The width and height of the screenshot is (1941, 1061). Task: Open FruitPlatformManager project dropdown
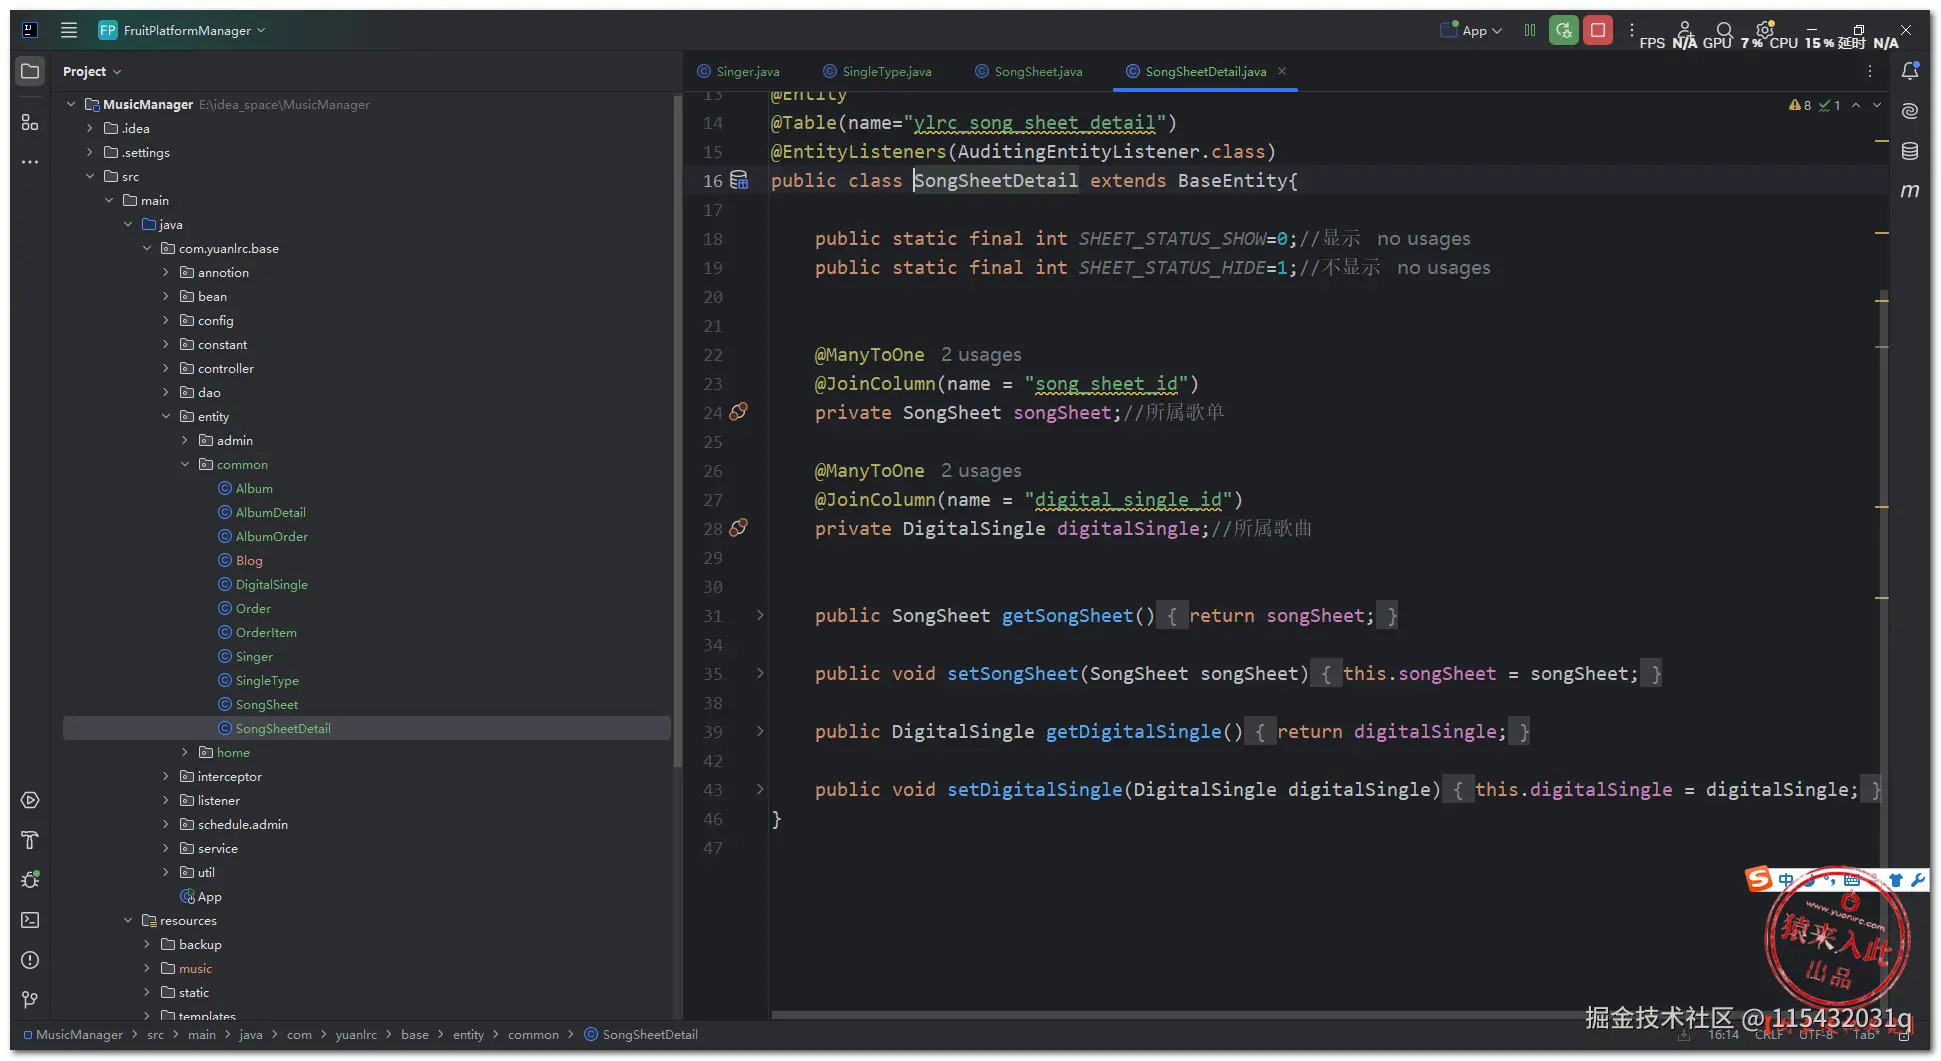point(182,30)
